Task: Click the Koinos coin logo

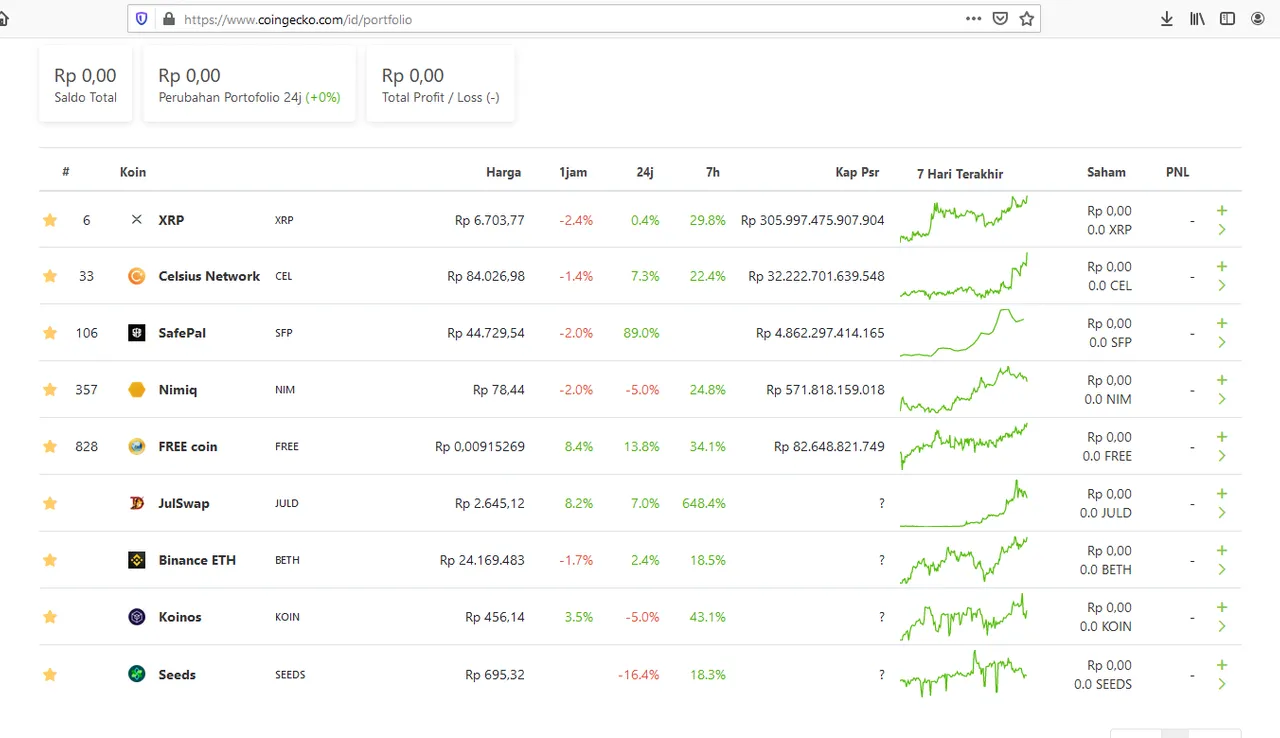Action: click(x=137, y=617)
